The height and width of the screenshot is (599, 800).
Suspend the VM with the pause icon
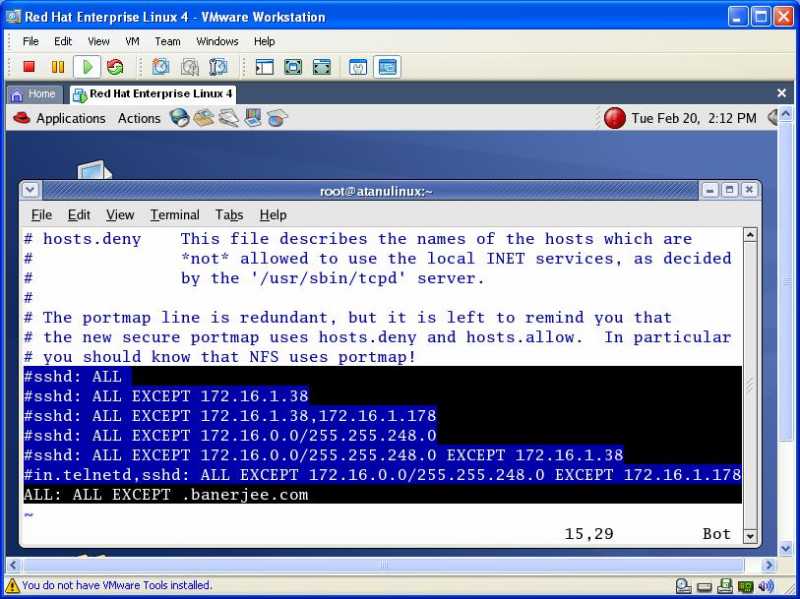57,67
